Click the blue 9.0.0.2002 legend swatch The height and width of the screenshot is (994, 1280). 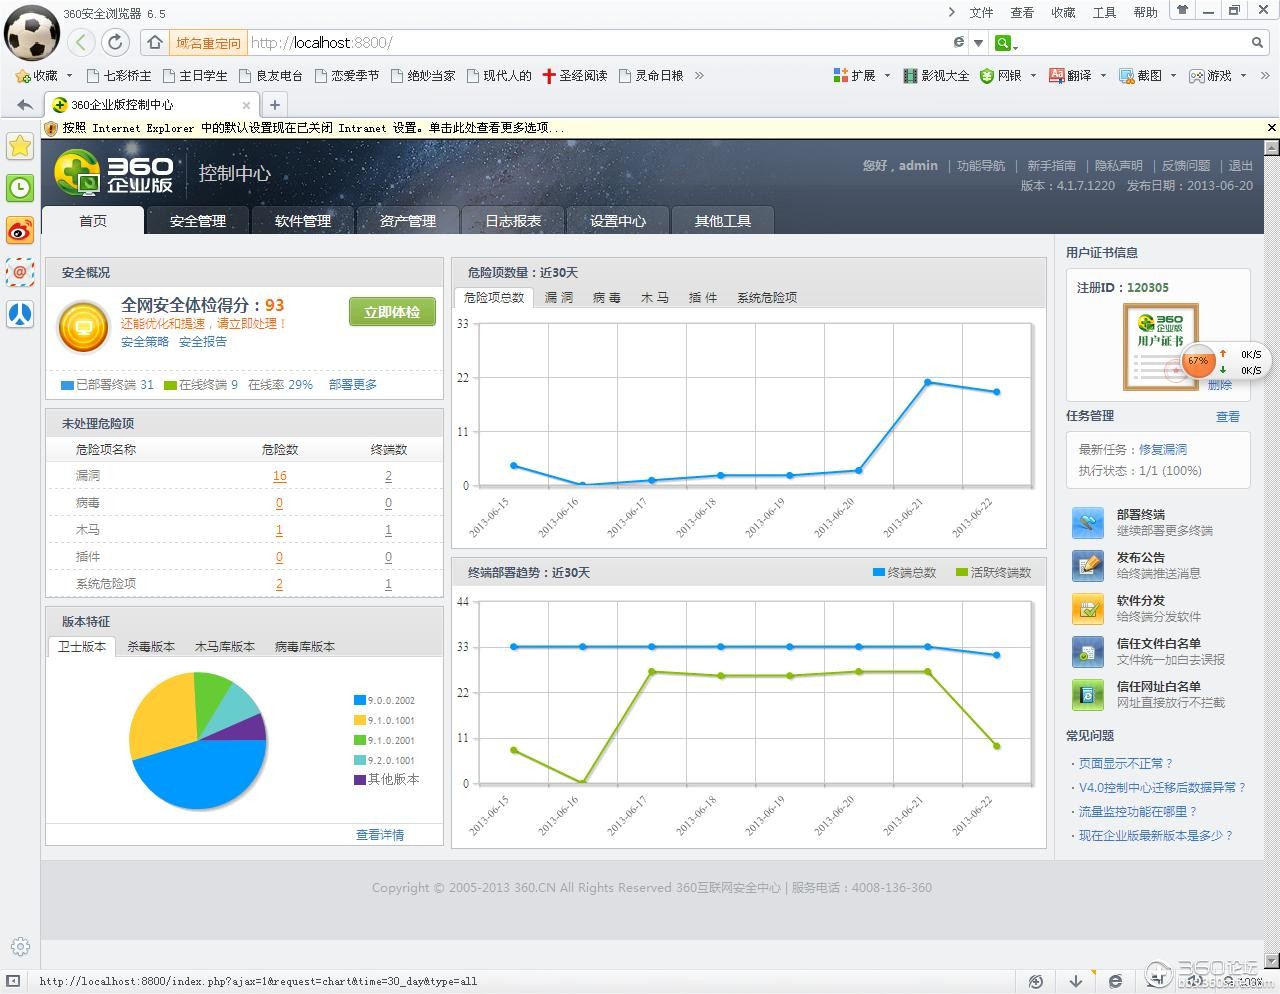pyautogui.click(x=360, y=701)
